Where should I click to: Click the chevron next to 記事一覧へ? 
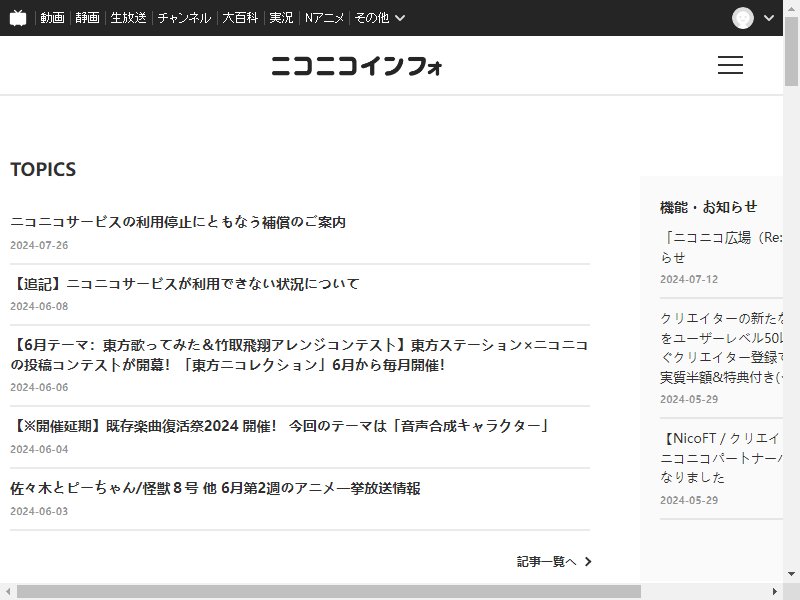tap(588, 562)
